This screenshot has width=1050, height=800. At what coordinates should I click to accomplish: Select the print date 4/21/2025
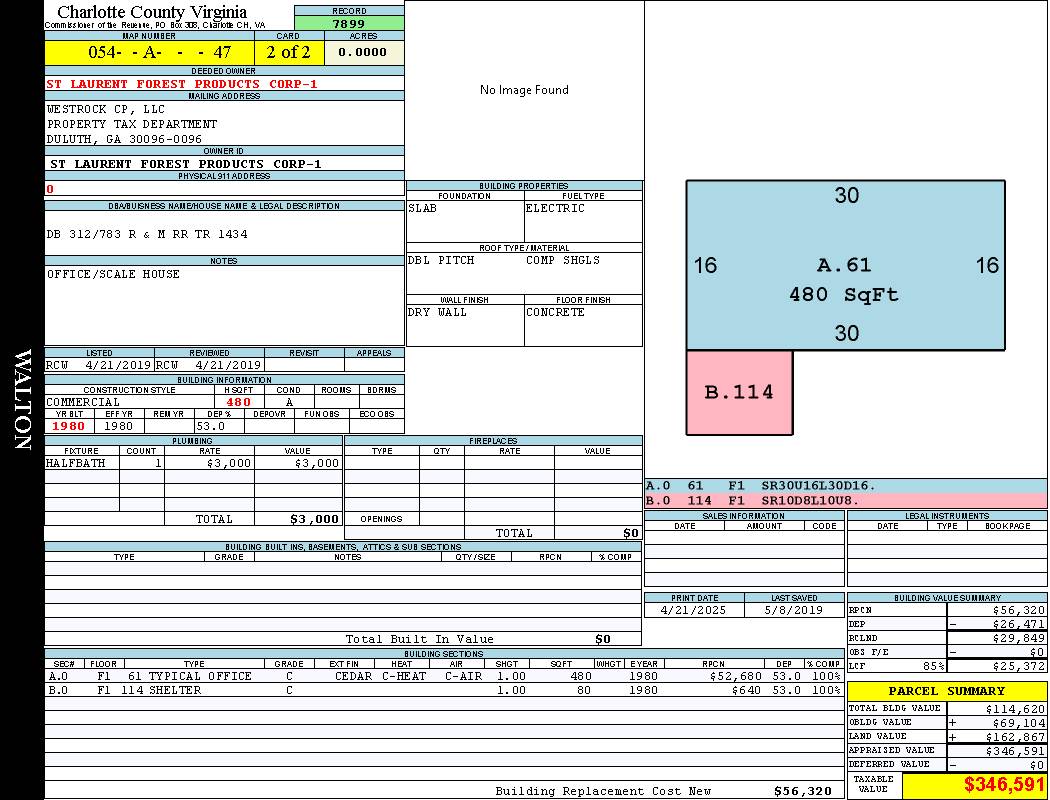pyautogui.click(x=693, y=610)
